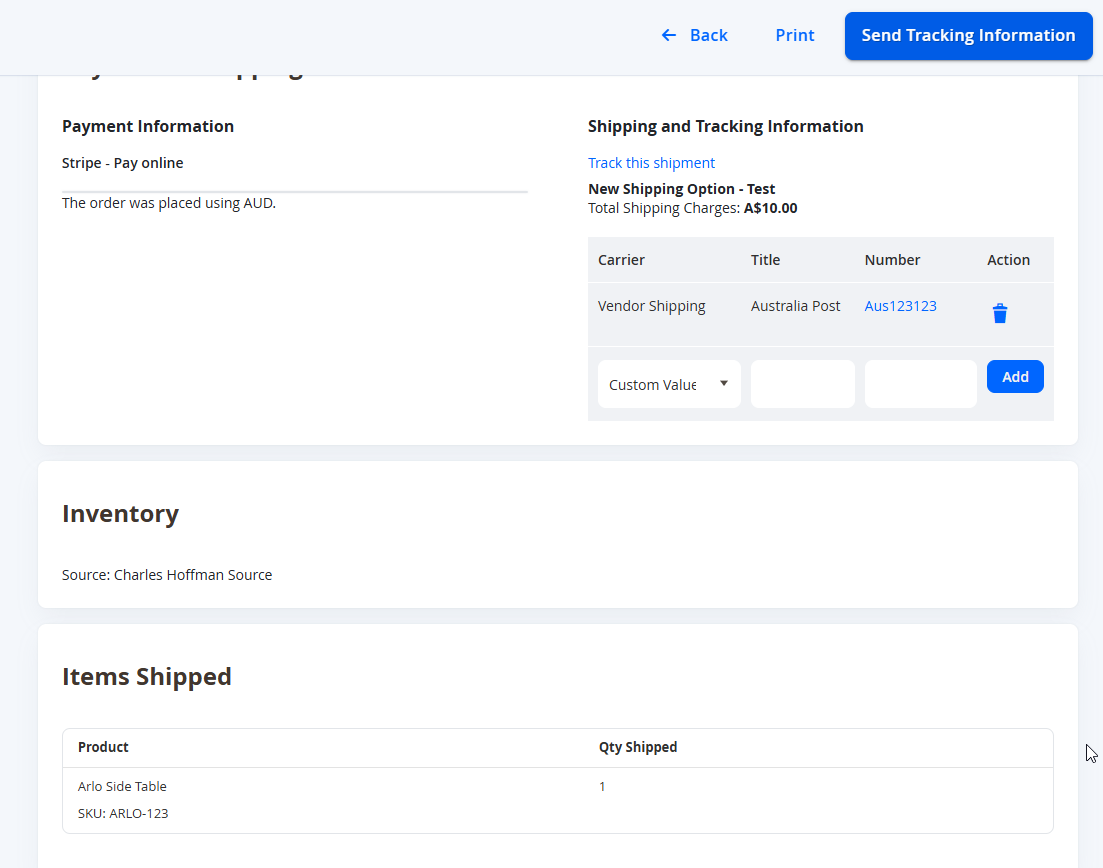Select the Australia Post title cell
Screen dimensions: 1103x868
click(x=795, y=306)
